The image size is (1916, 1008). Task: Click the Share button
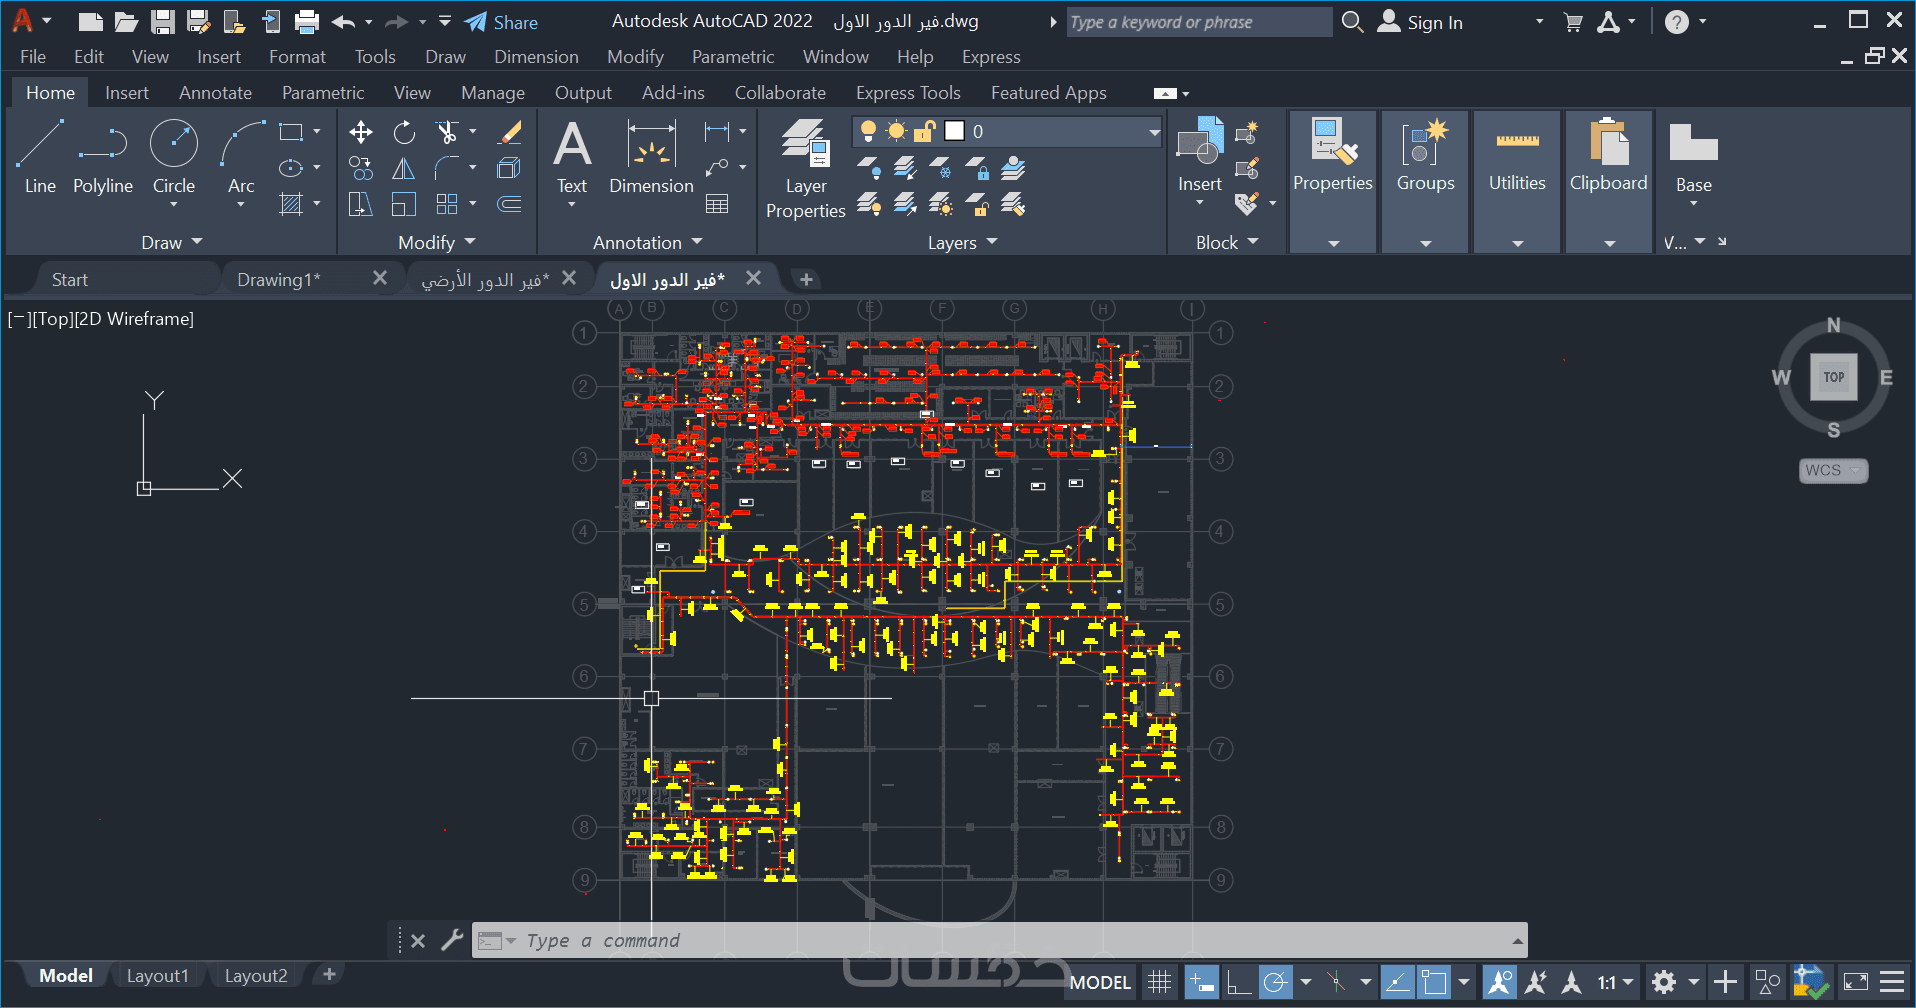point(502,22)
